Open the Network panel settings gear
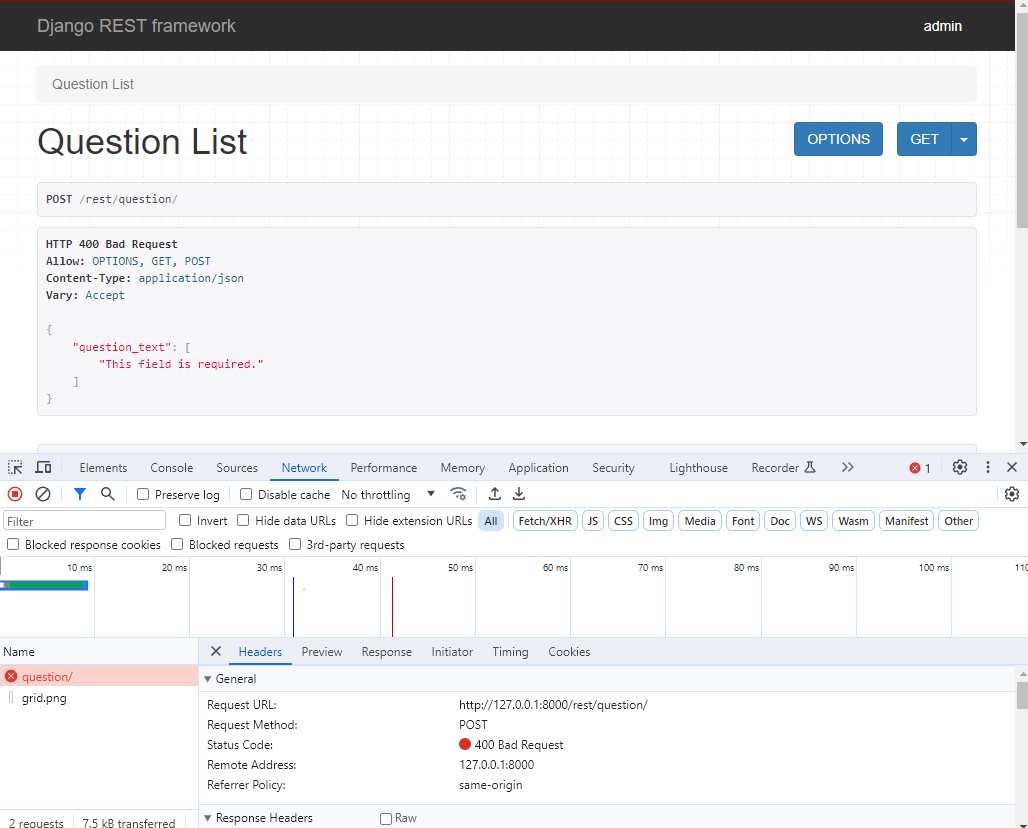Viewport: 1028px width, 828px height. click(x=1012, y=494)
